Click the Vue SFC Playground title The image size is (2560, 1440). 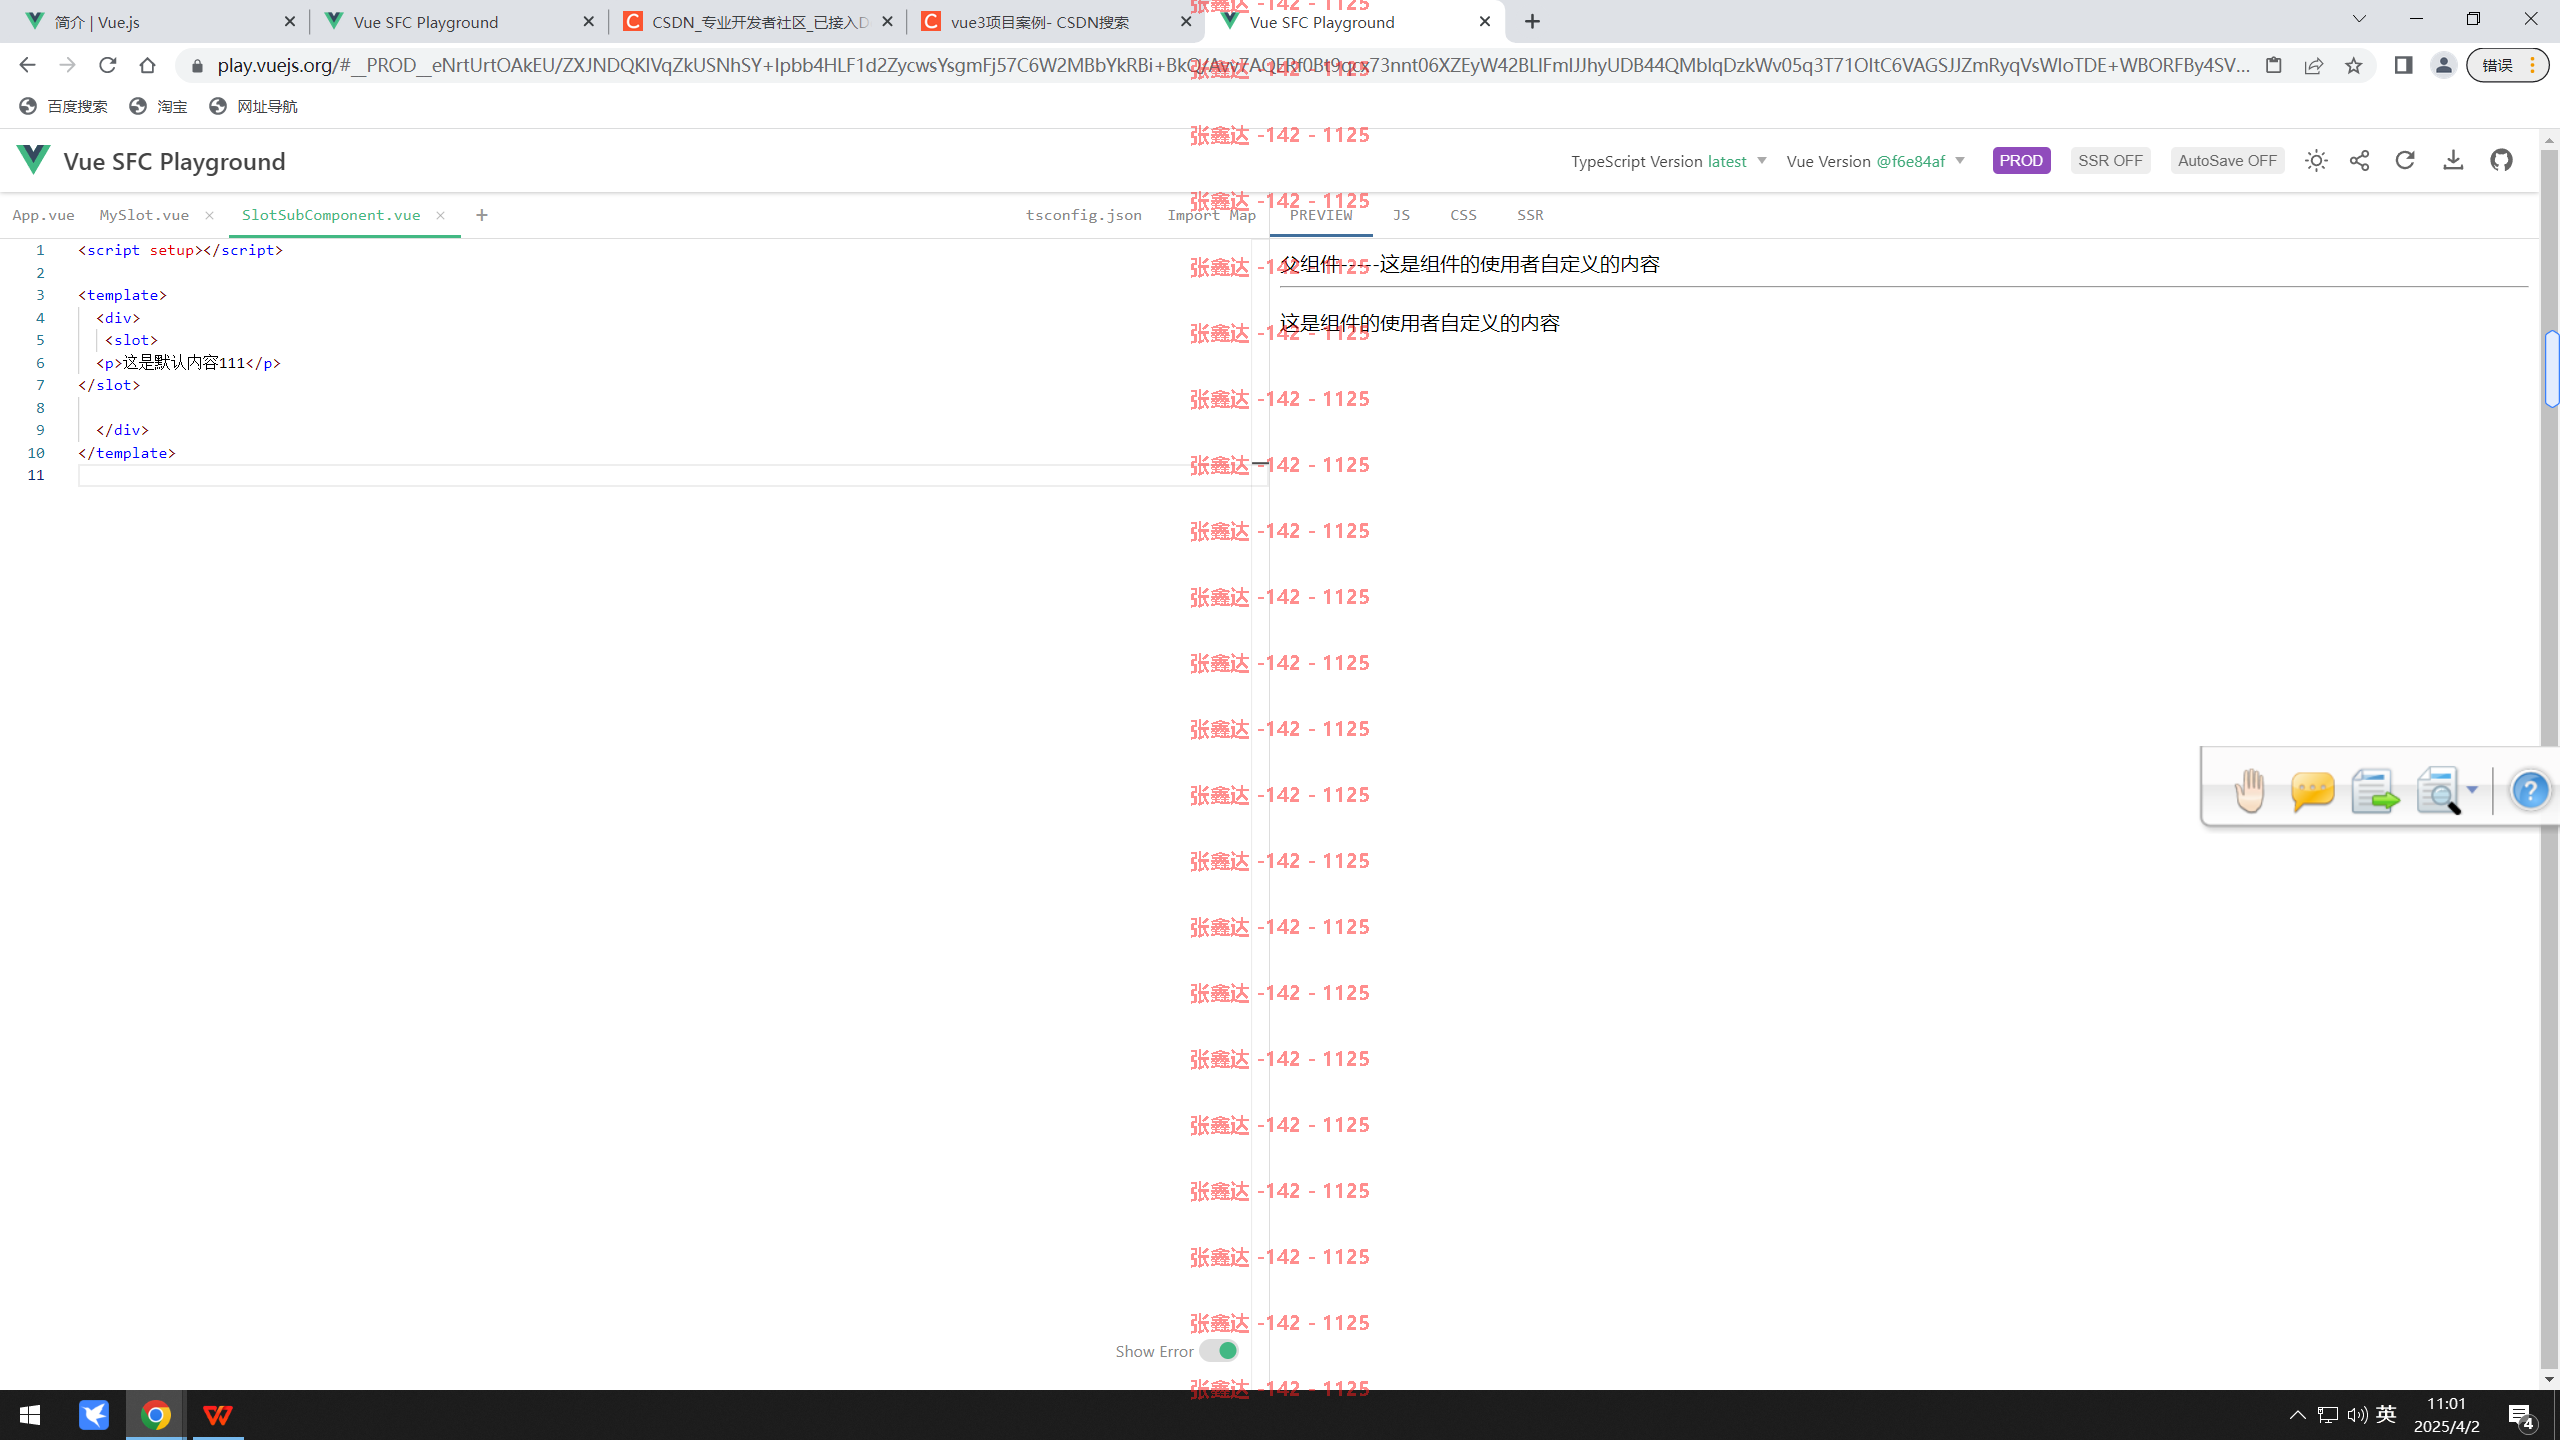click(x=174, y=161)
